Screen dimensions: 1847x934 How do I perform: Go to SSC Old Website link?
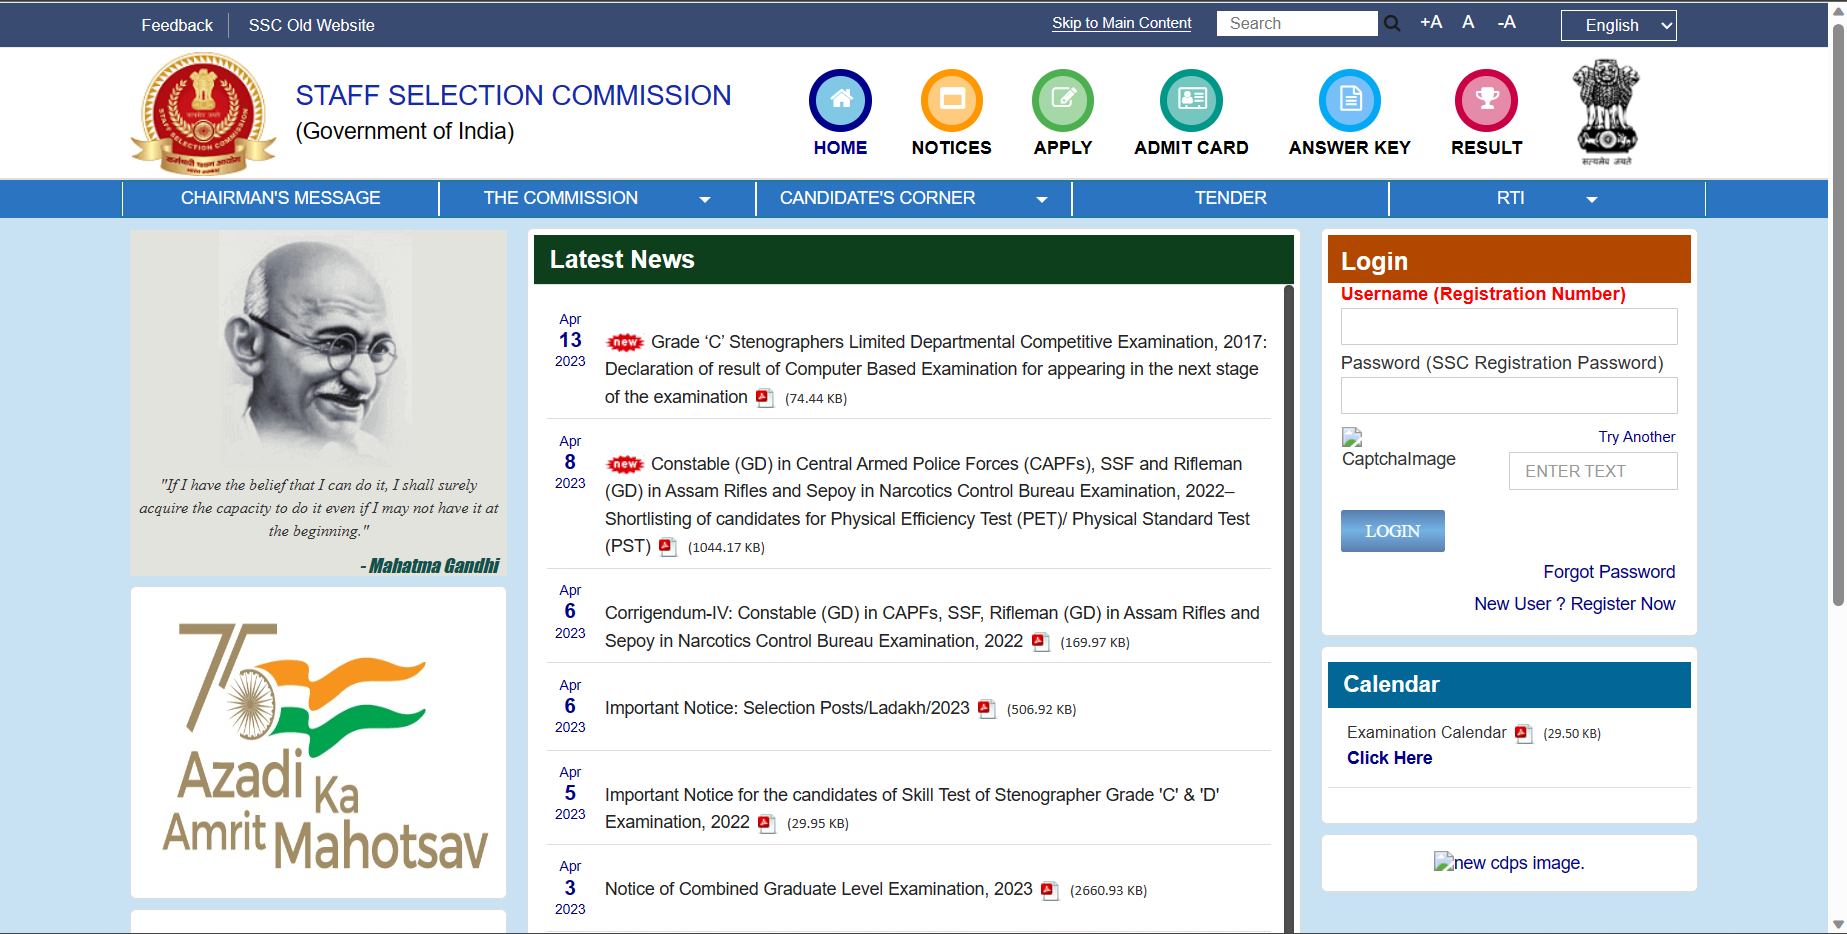[311, 25]
